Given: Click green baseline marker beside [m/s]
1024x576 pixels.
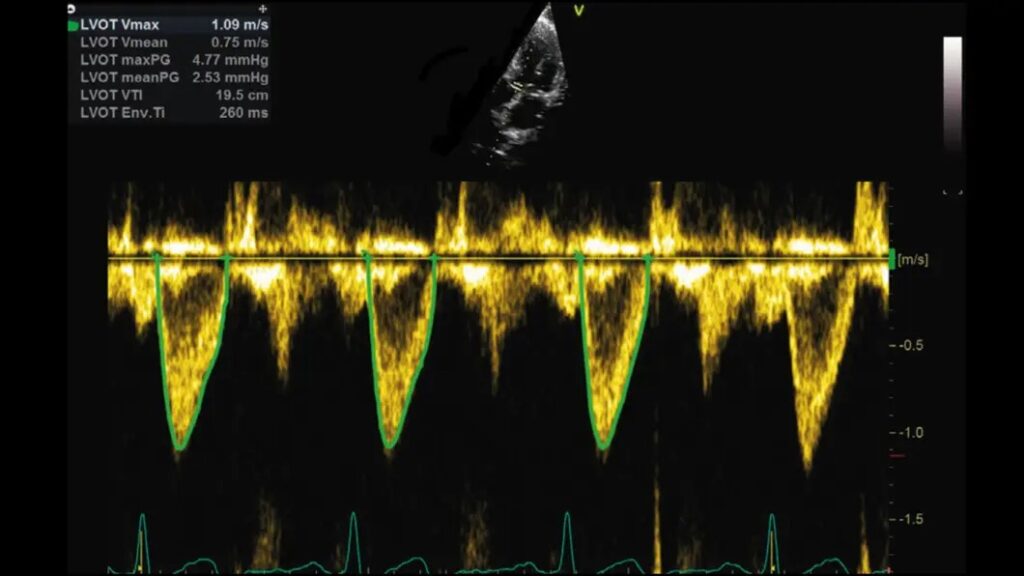Looking at the screenshot, I should pyautogui.click(x=892, y=259).
